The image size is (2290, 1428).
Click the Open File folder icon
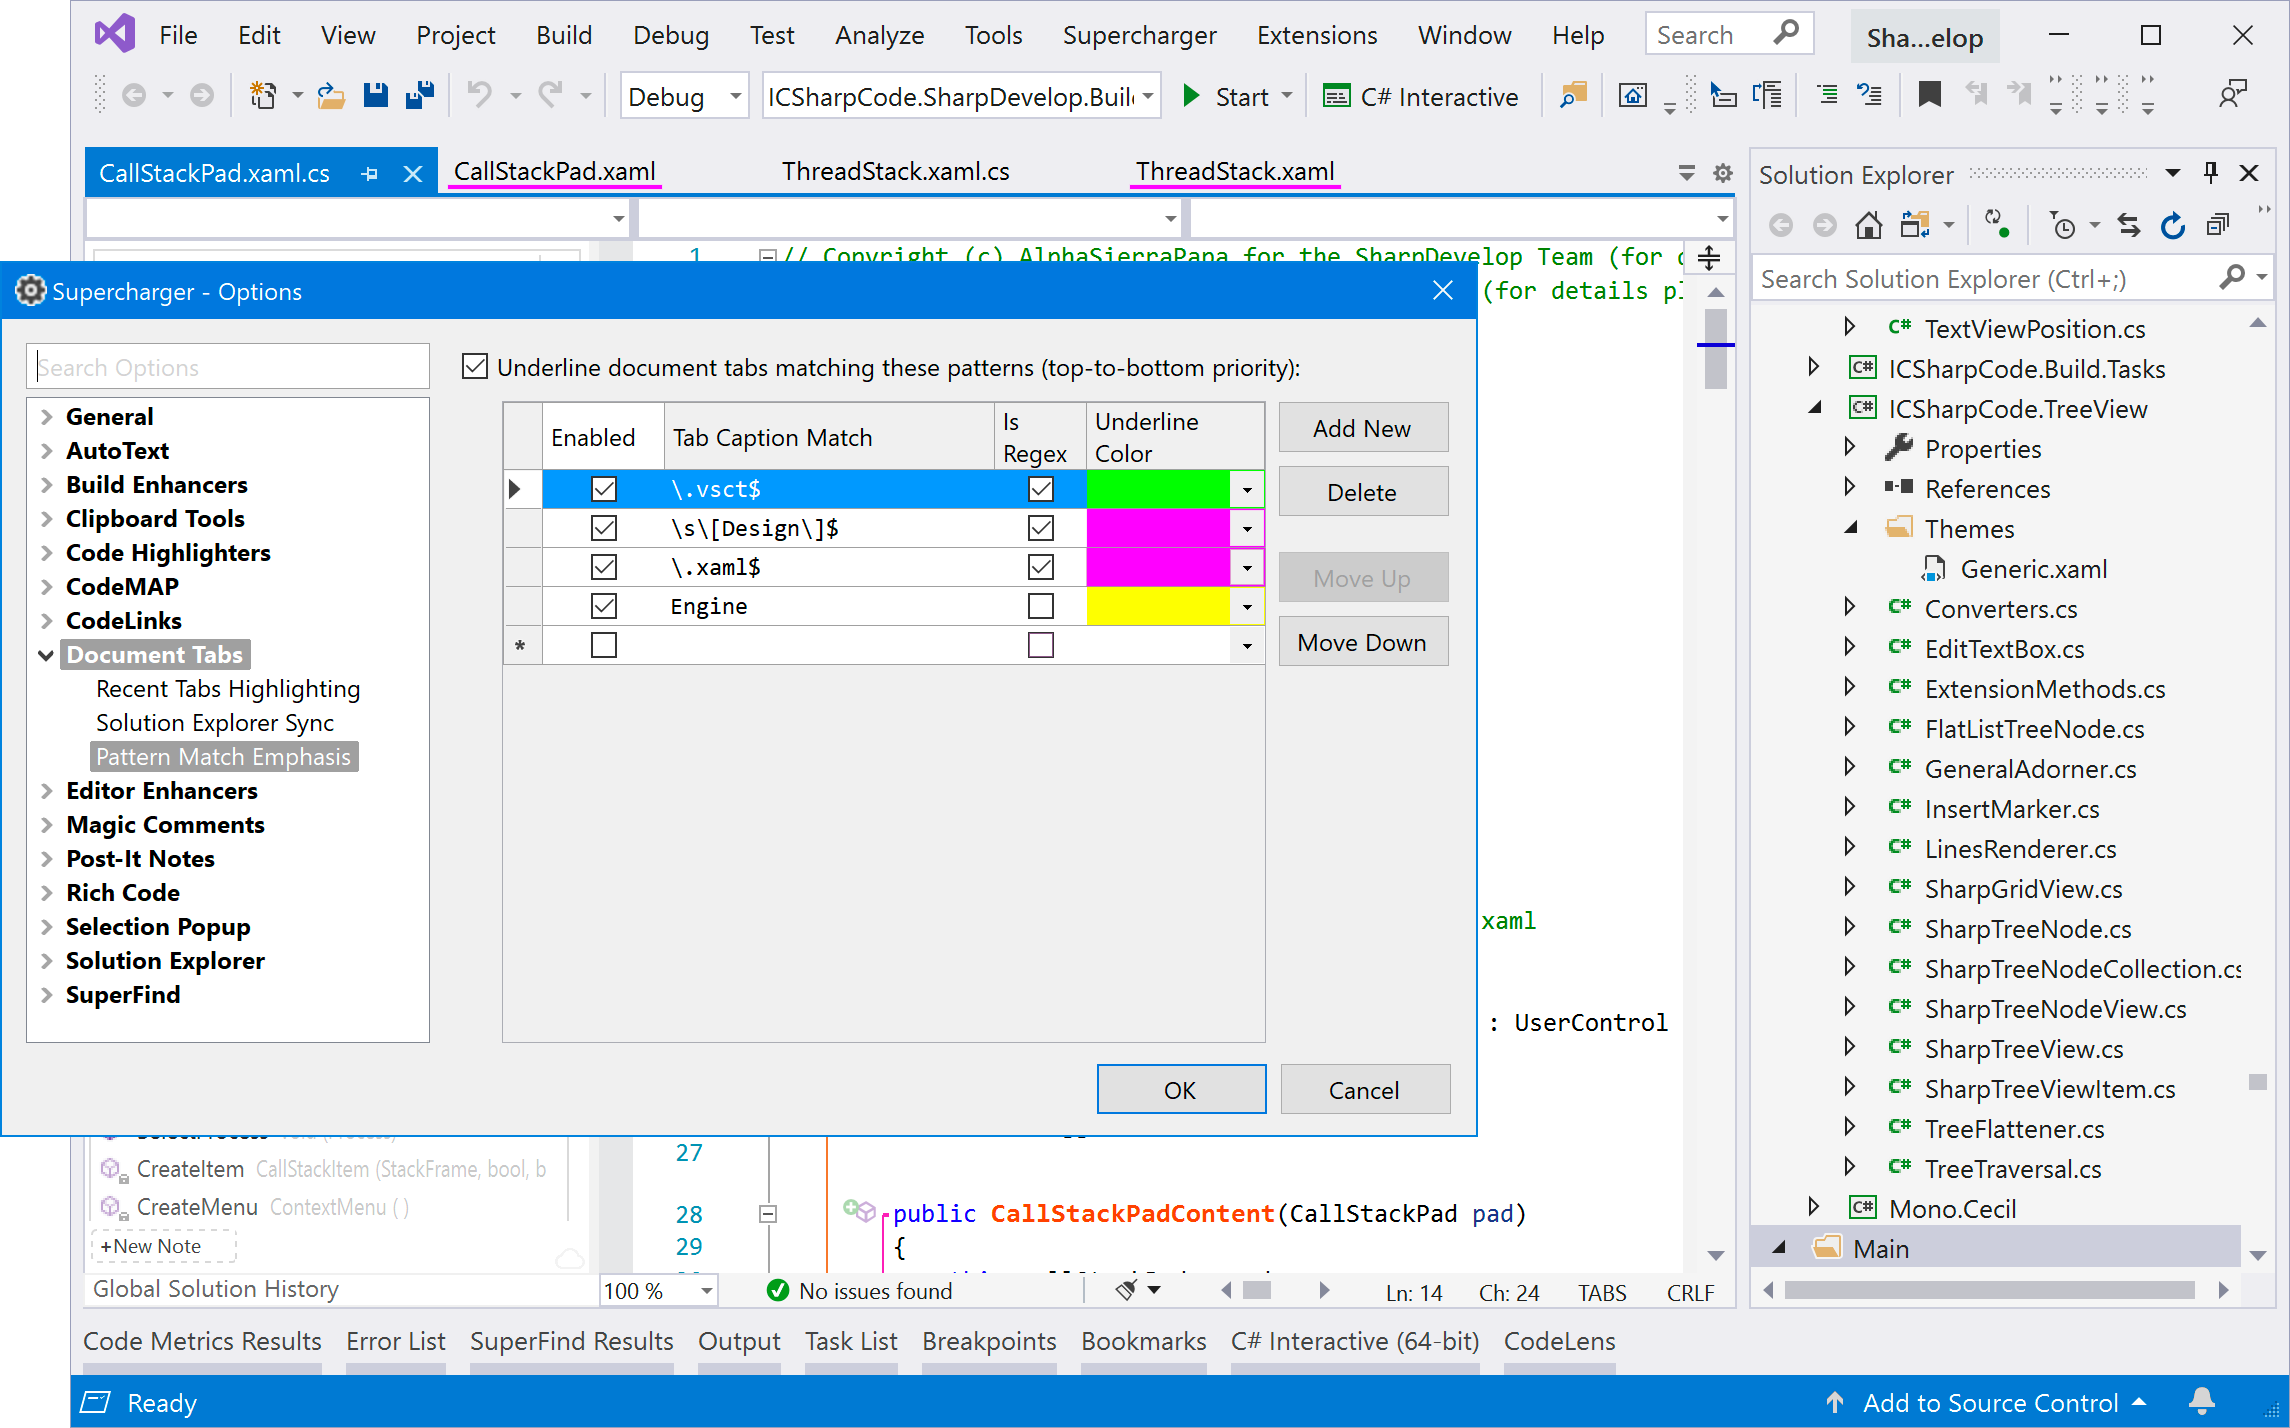click(331, 96)
